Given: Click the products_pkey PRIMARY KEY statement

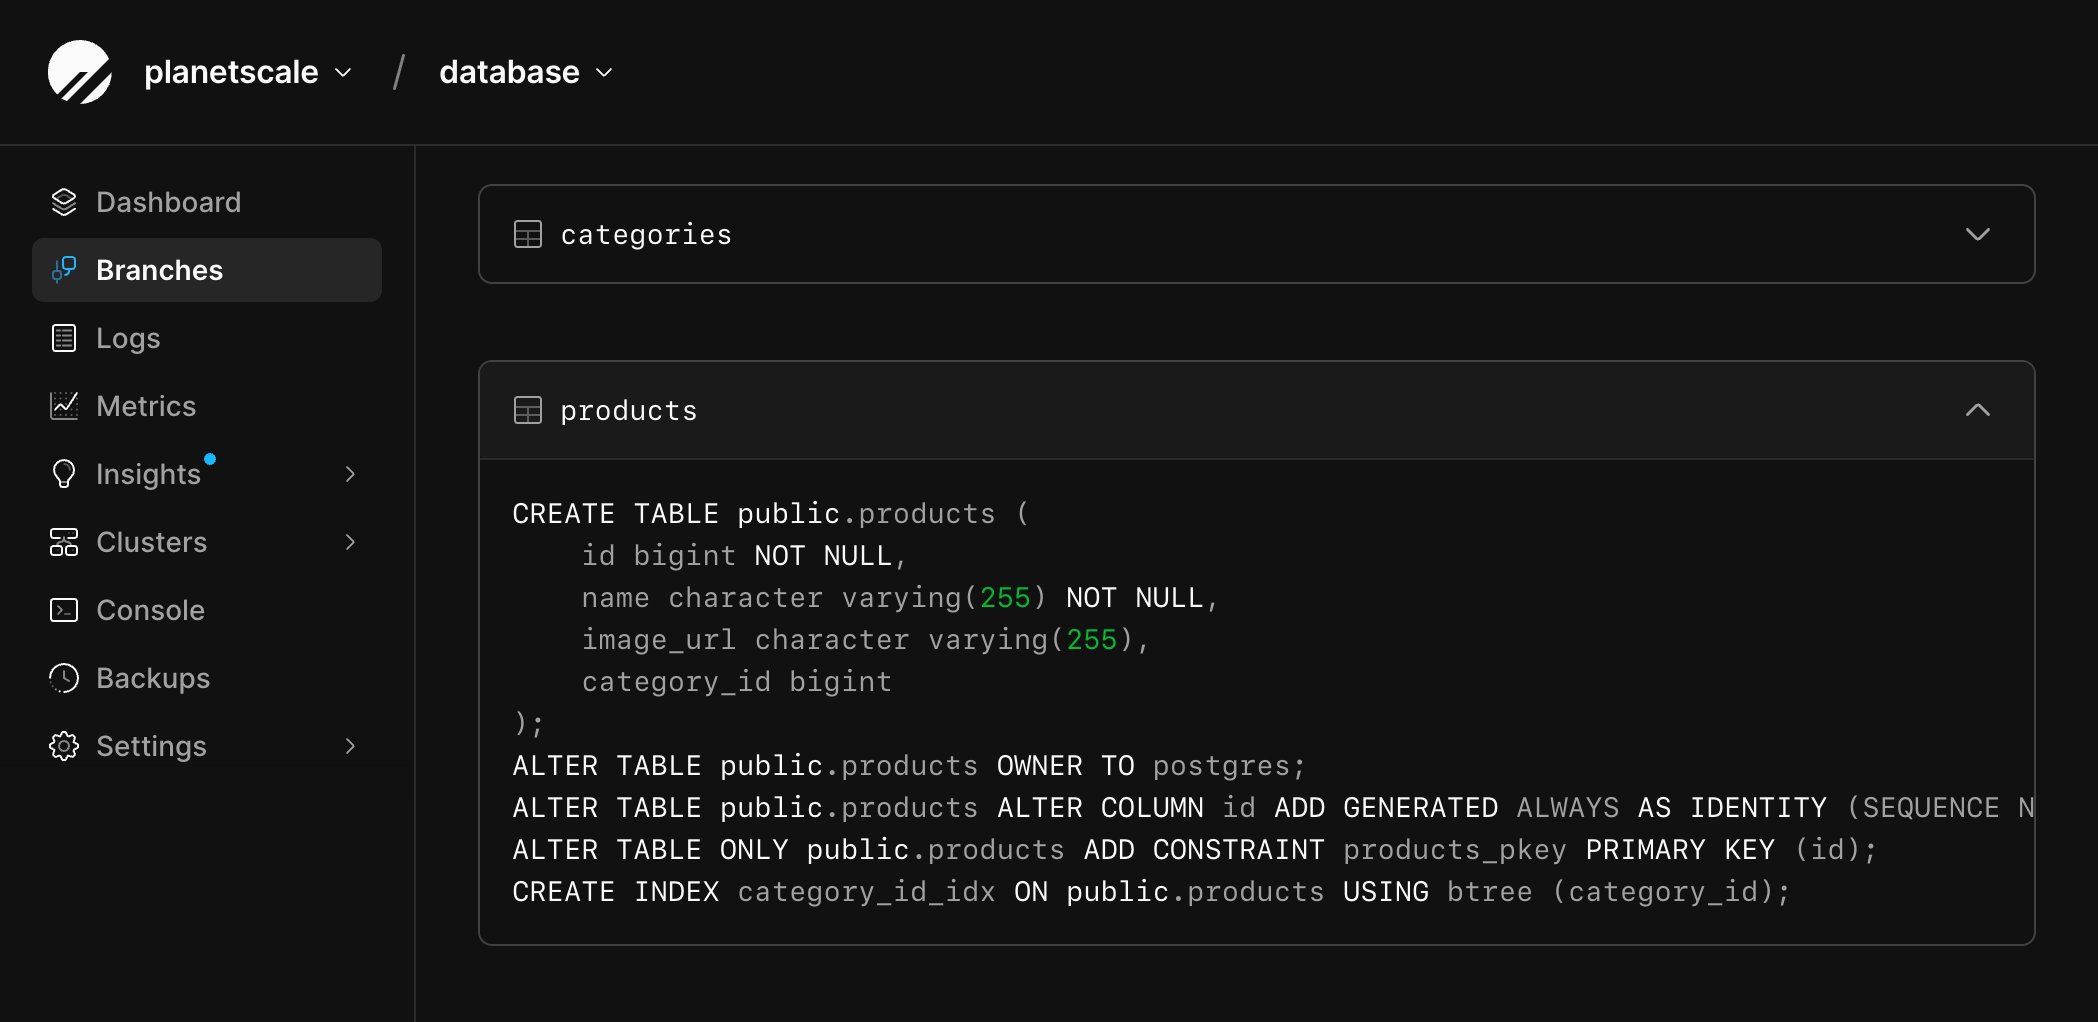Looking at the screenshot, I should tap(1195, 850).
